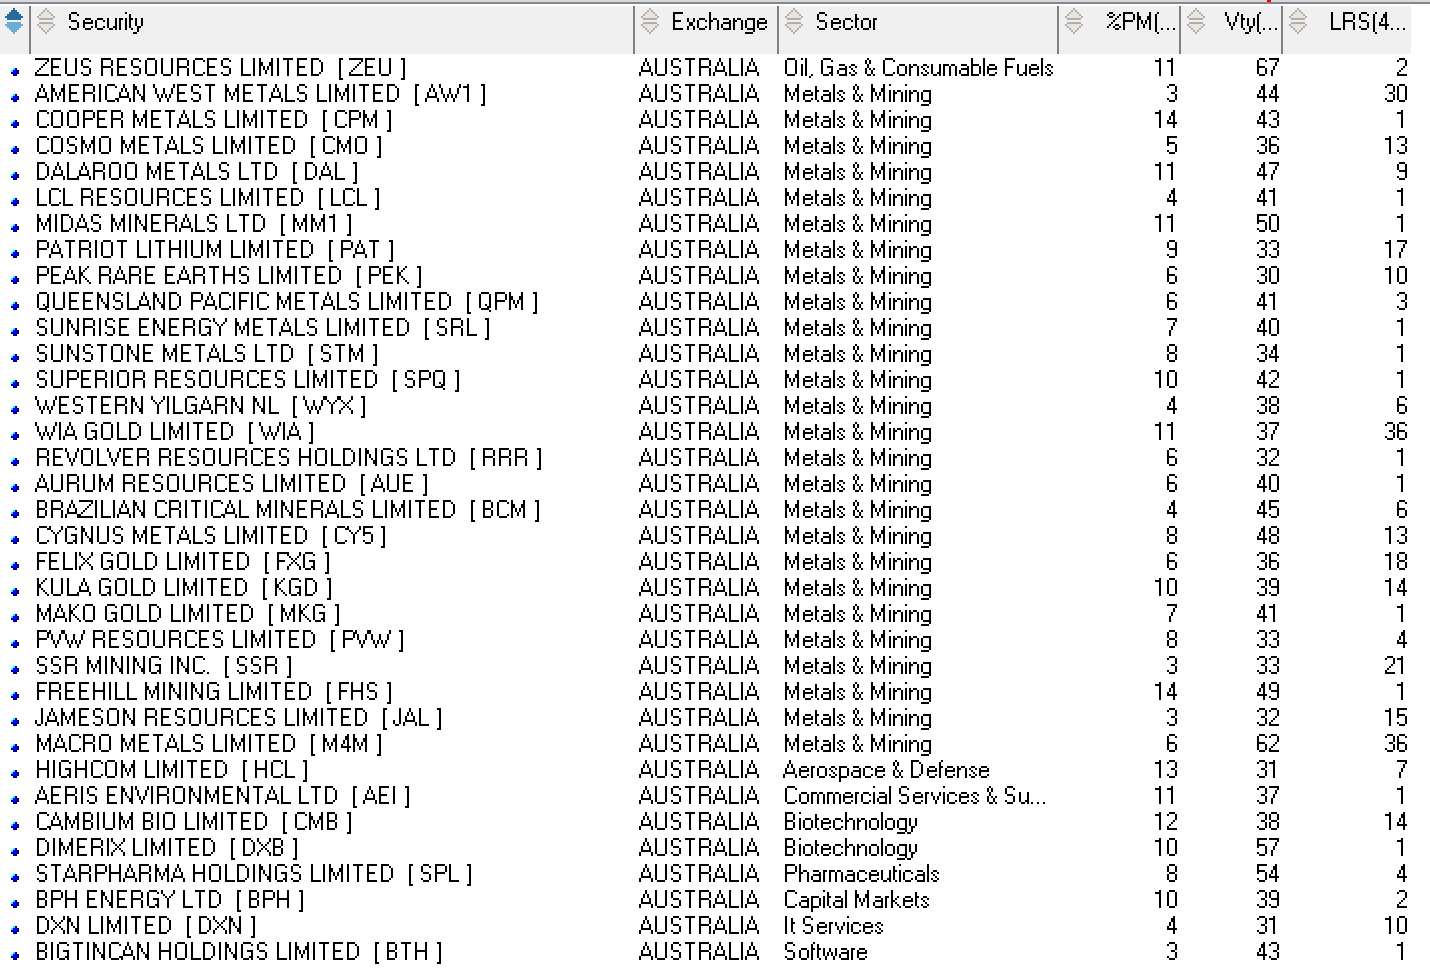
Task: Click the bullet icon for SUNSTONE METALS row
Action: point(15,358)
